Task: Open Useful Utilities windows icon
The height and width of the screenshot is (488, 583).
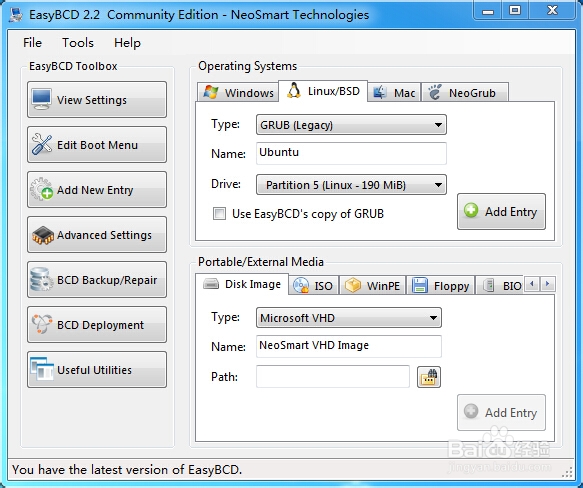Action: coord(42,369)
